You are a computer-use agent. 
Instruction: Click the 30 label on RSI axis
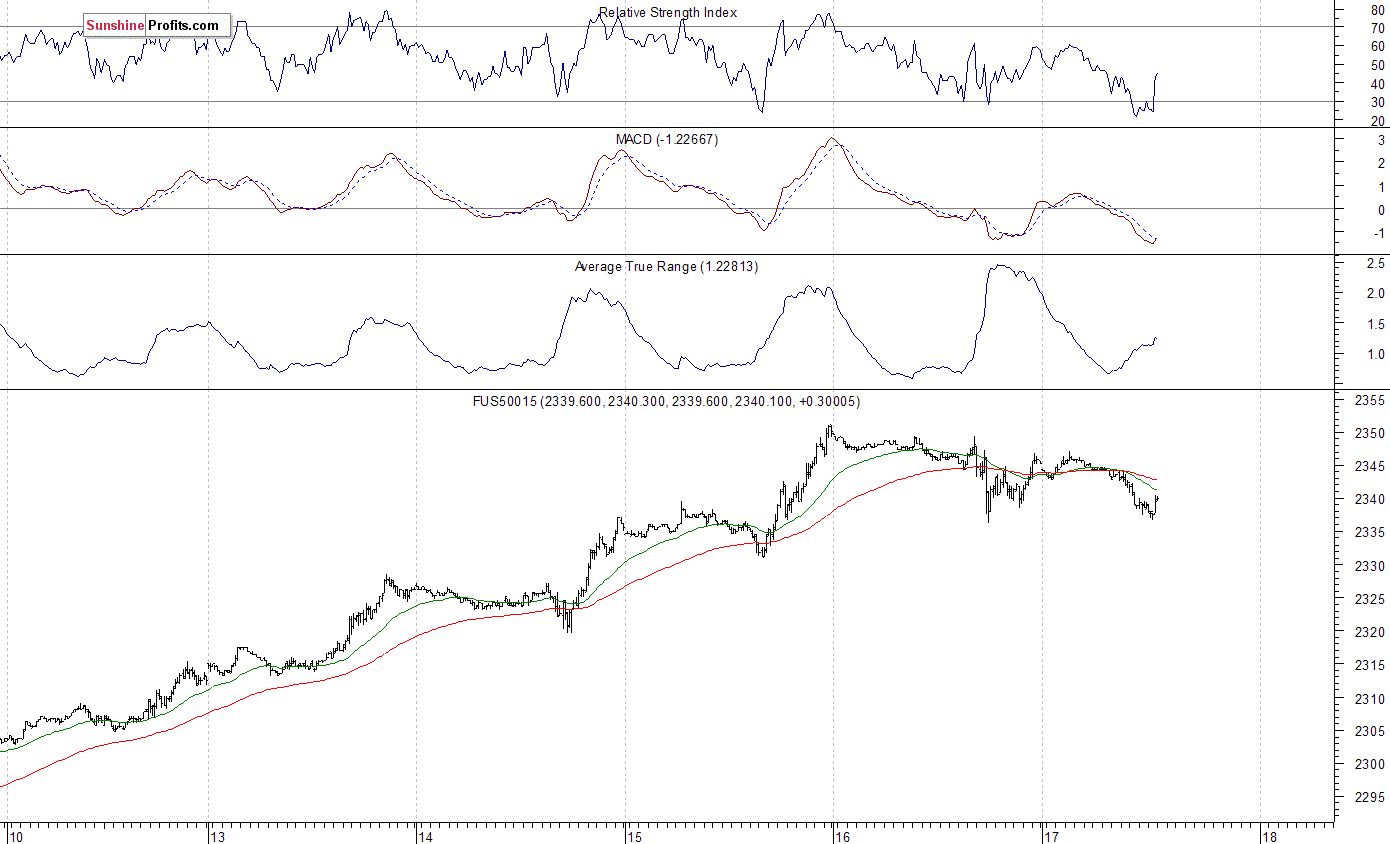coord(1377,103)
